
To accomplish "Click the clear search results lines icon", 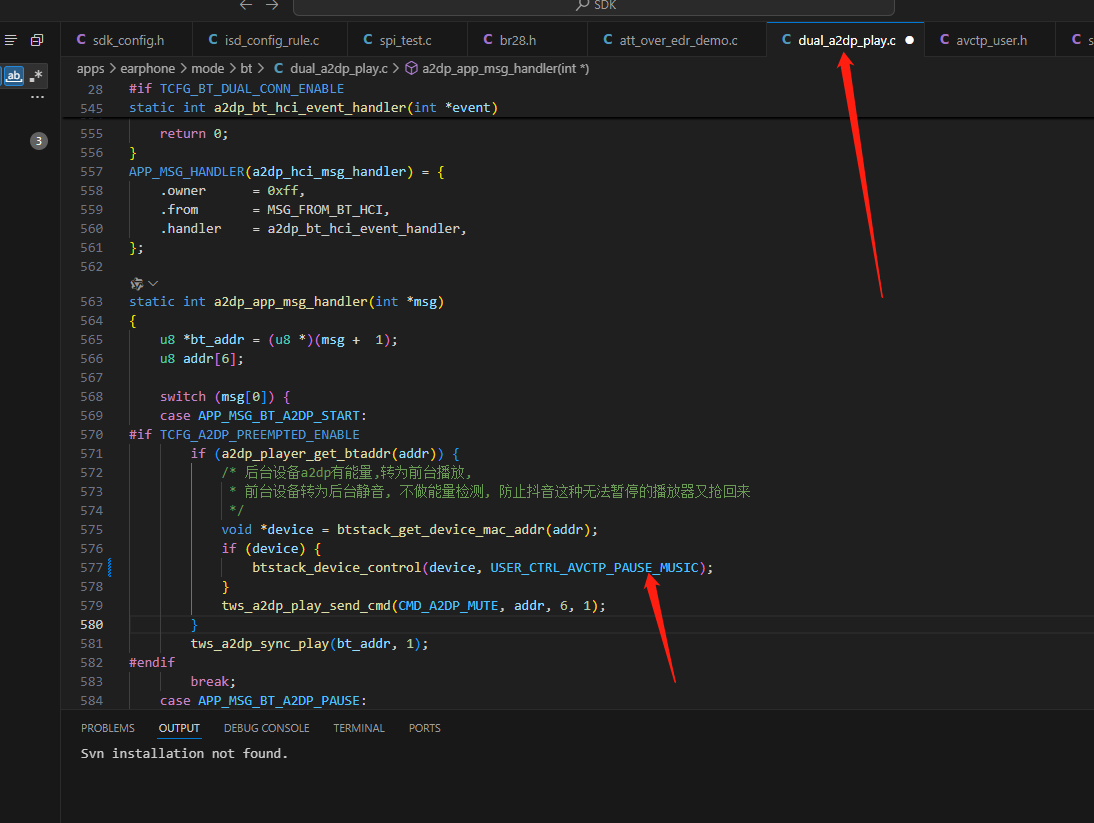I will (x=10, y=40).
